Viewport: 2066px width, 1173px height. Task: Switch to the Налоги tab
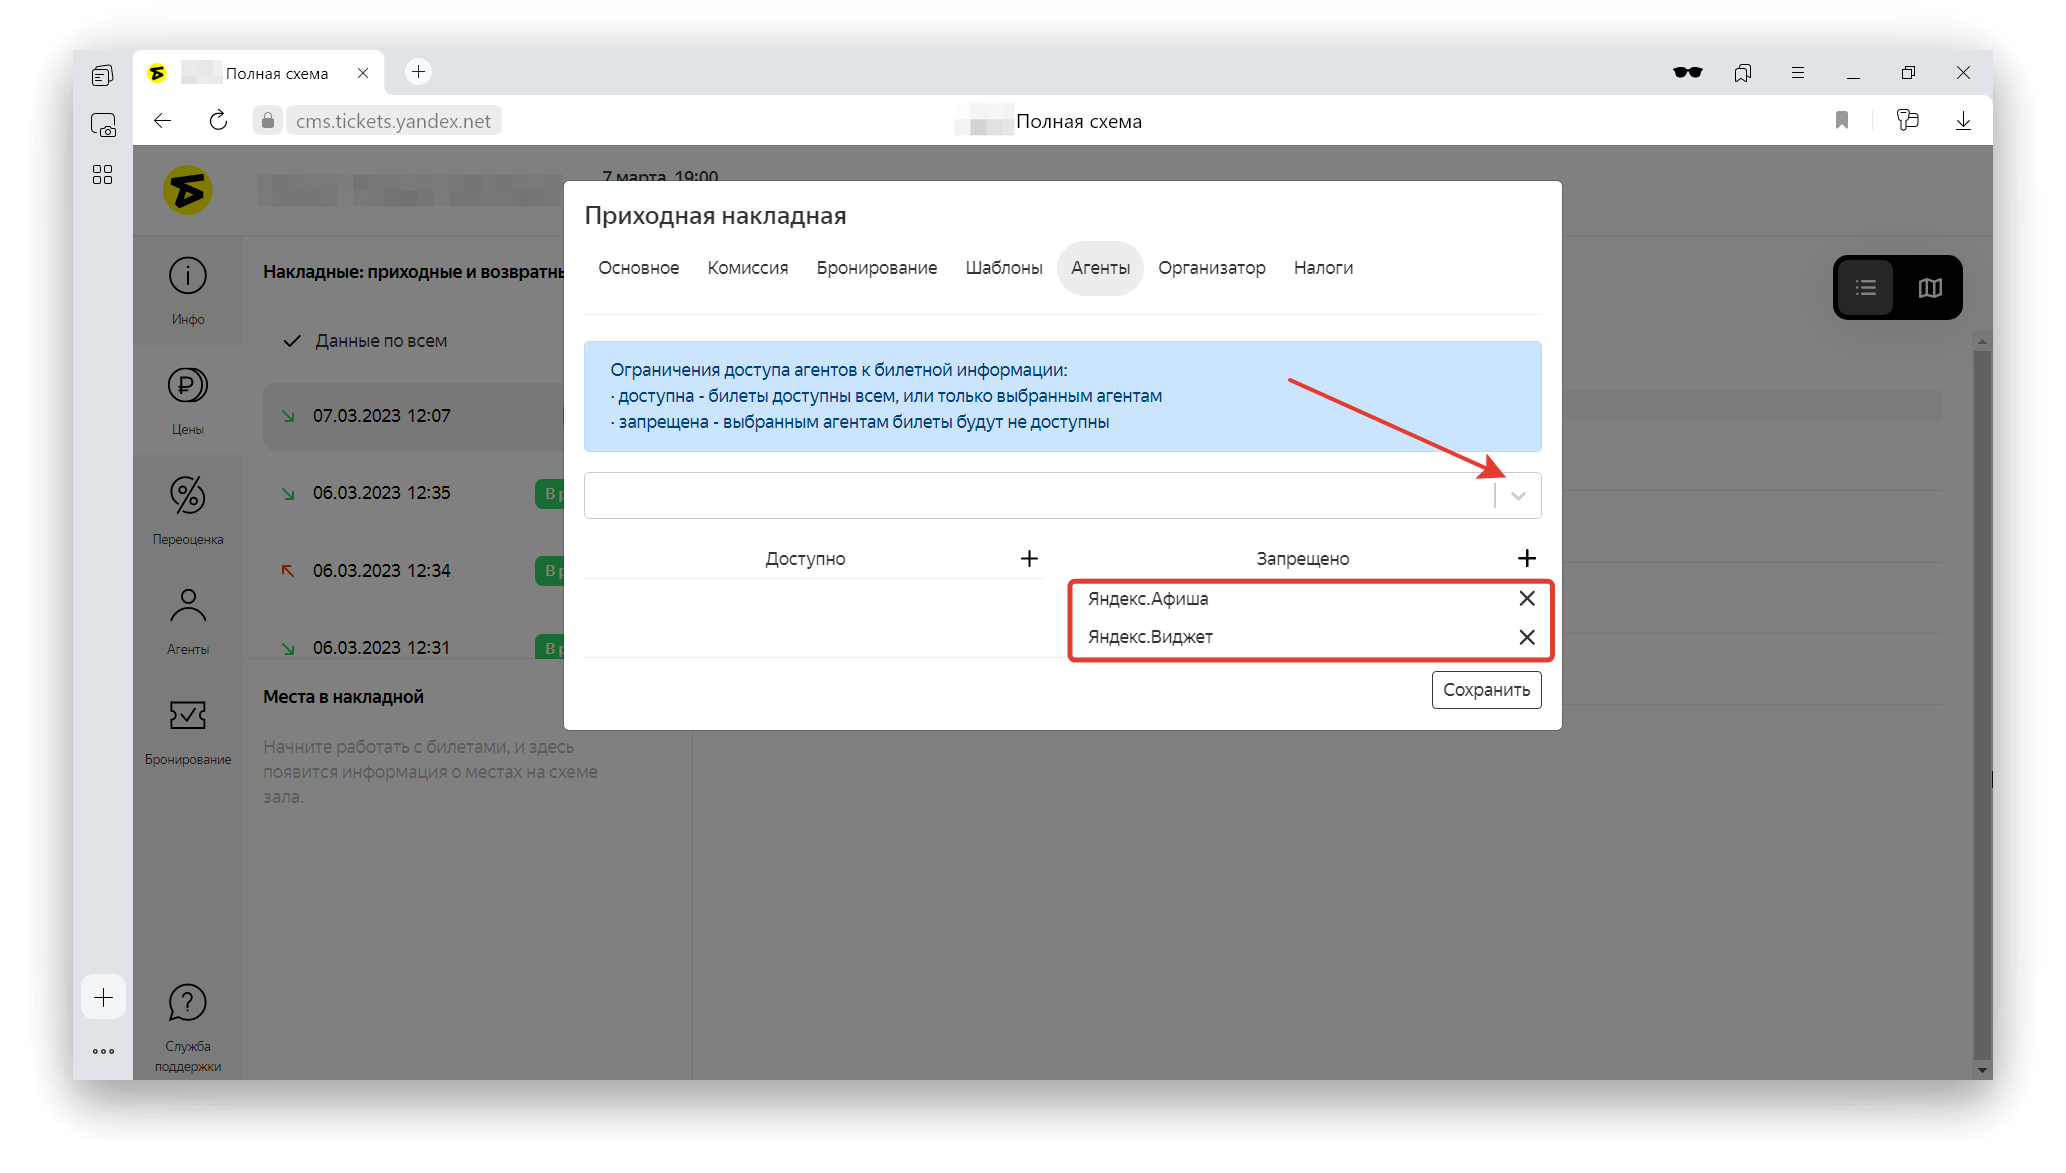click(1322, 268)
